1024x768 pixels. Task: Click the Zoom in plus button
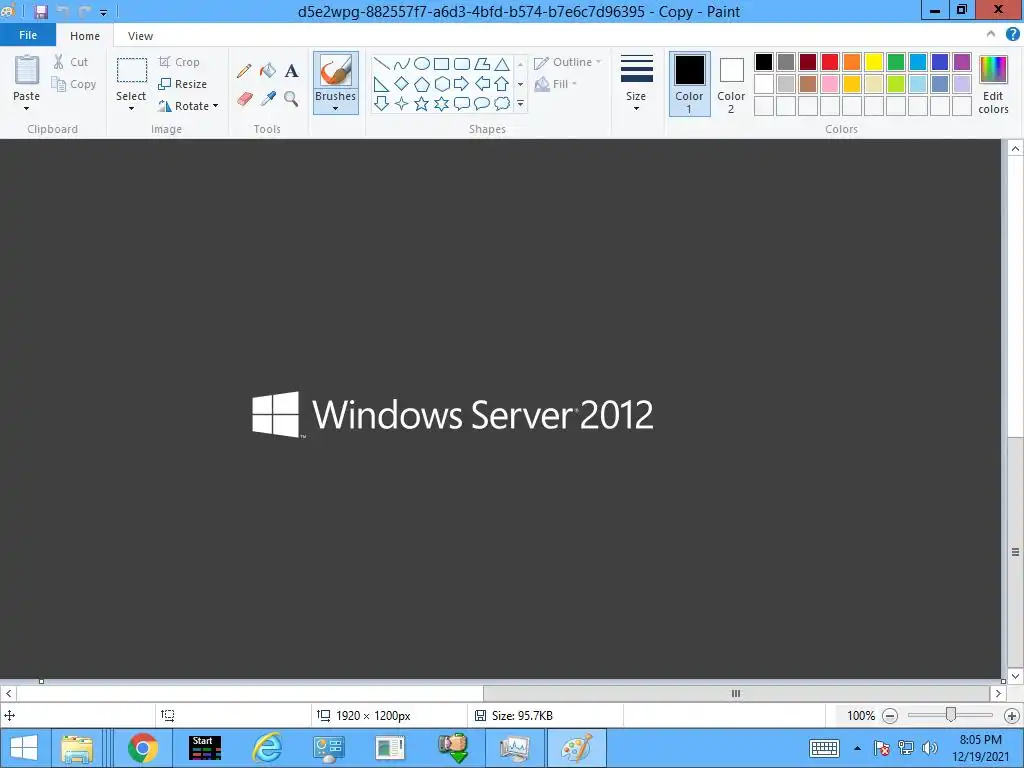click(1012, 716)
